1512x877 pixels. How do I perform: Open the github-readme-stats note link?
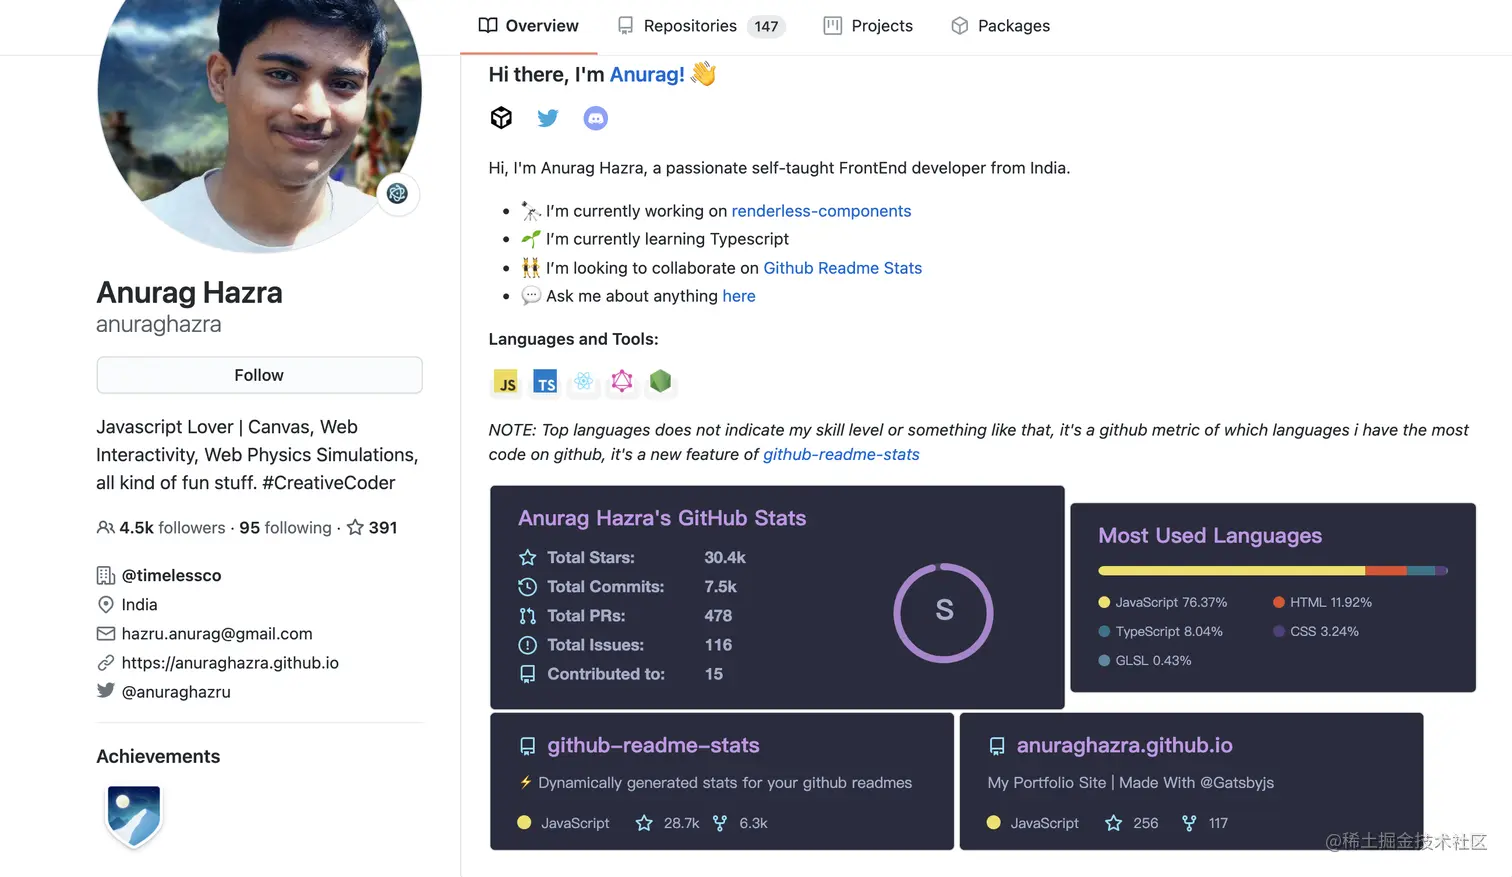point(841,454)
